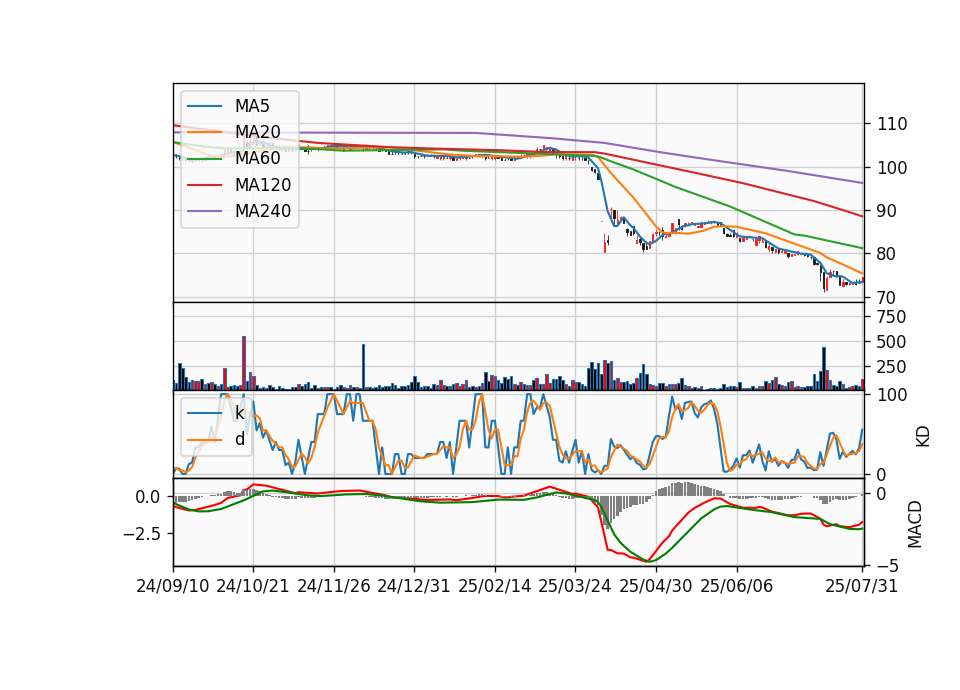Viewport: 960px width, 690px height.
Task: Click the MA20 legend label
Action: coord(257,132)
